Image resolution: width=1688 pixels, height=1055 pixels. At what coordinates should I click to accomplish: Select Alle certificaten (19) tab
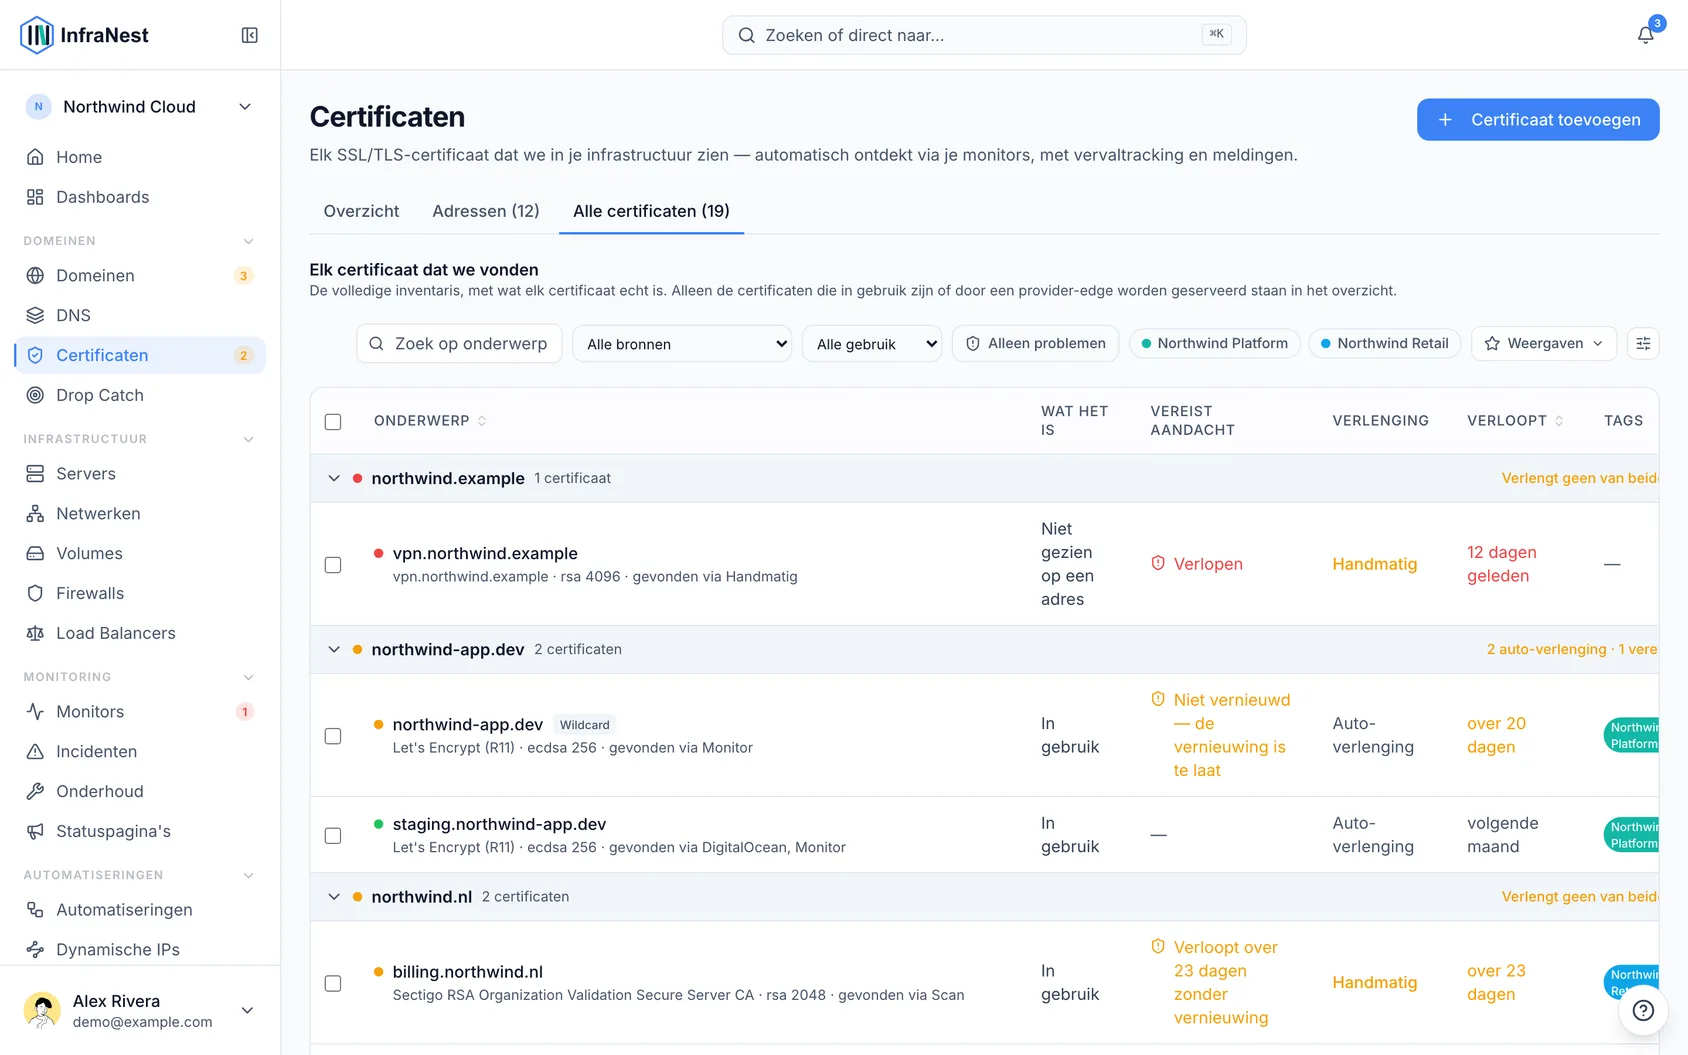pyautogui.click(x=651, y=211)
